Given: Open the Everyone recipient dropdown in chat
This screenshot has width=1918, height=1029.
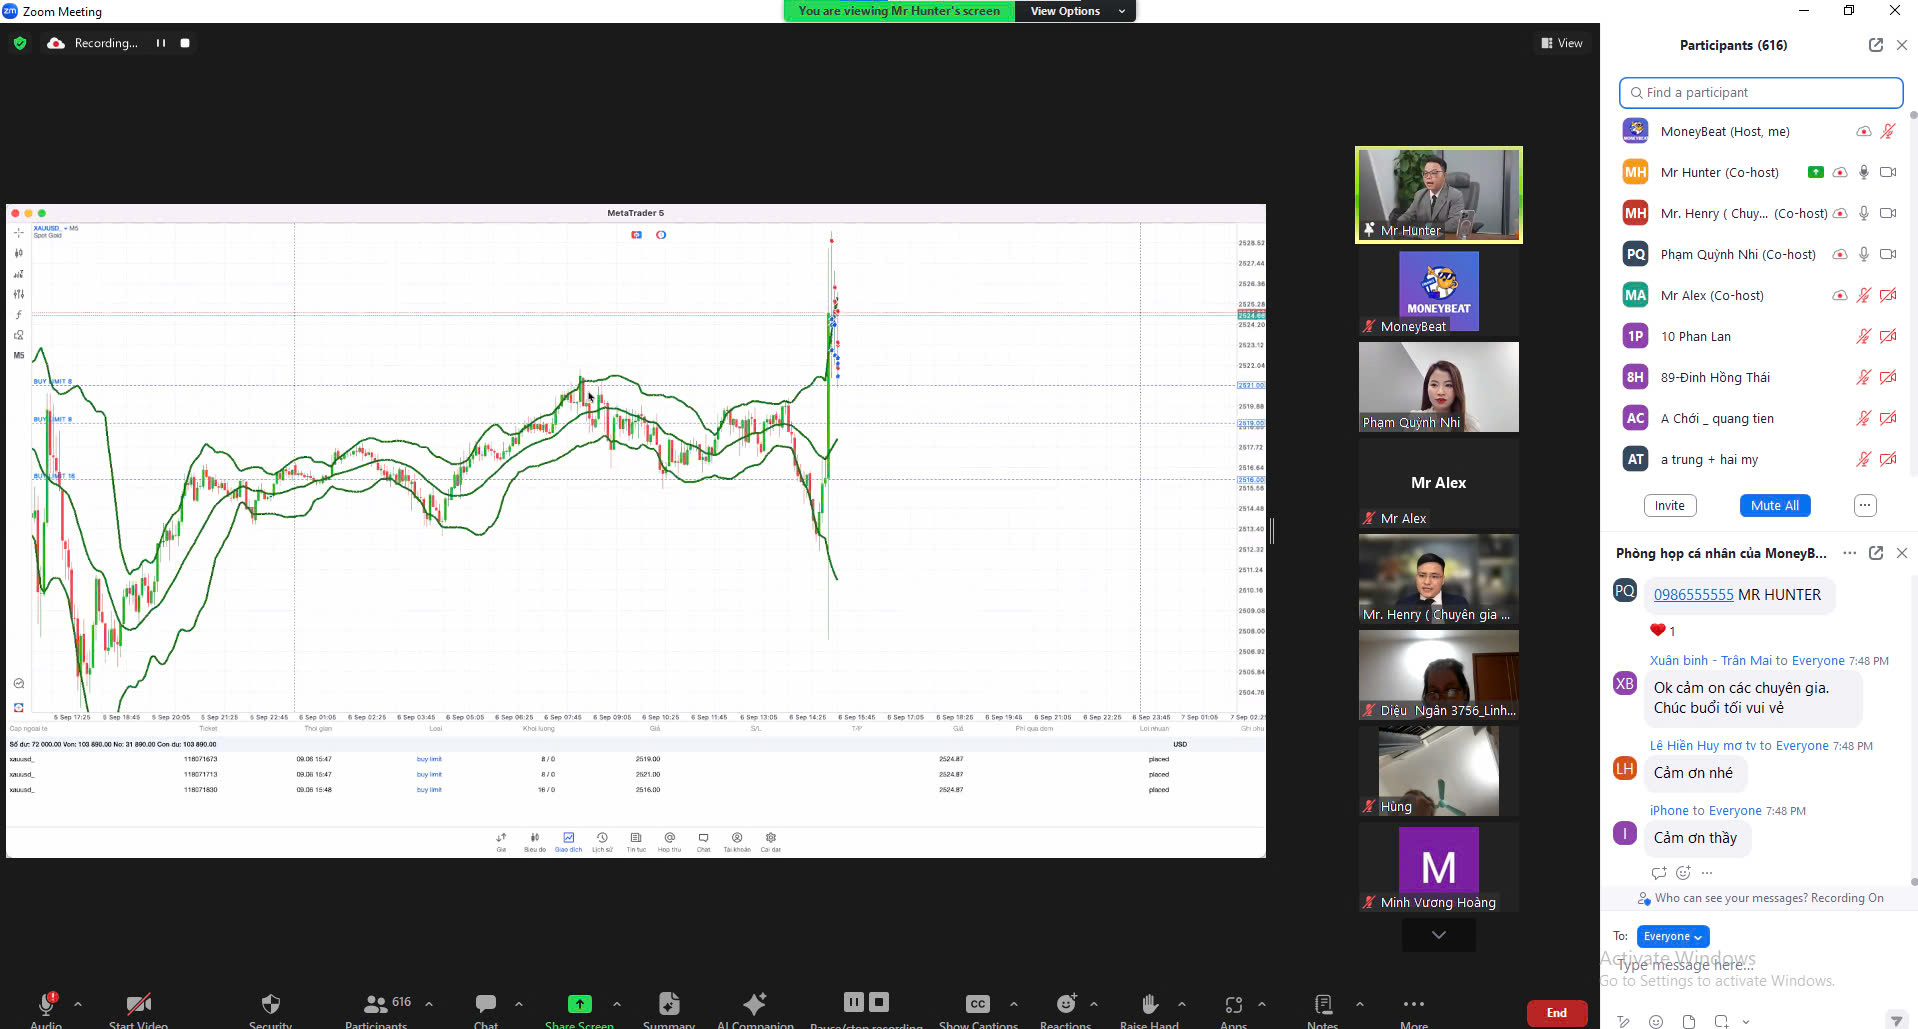Looking at the screenshot, I should 1672,936.
